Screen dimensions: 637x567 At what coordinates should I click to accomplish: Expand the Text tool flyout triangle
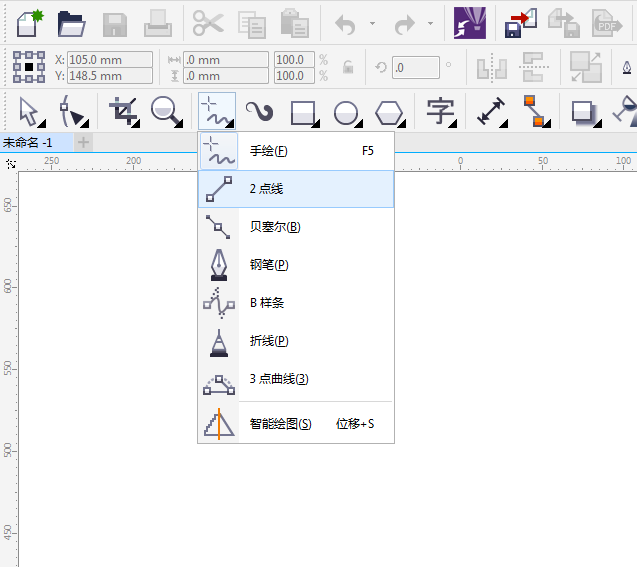click(x=454, y=123)
